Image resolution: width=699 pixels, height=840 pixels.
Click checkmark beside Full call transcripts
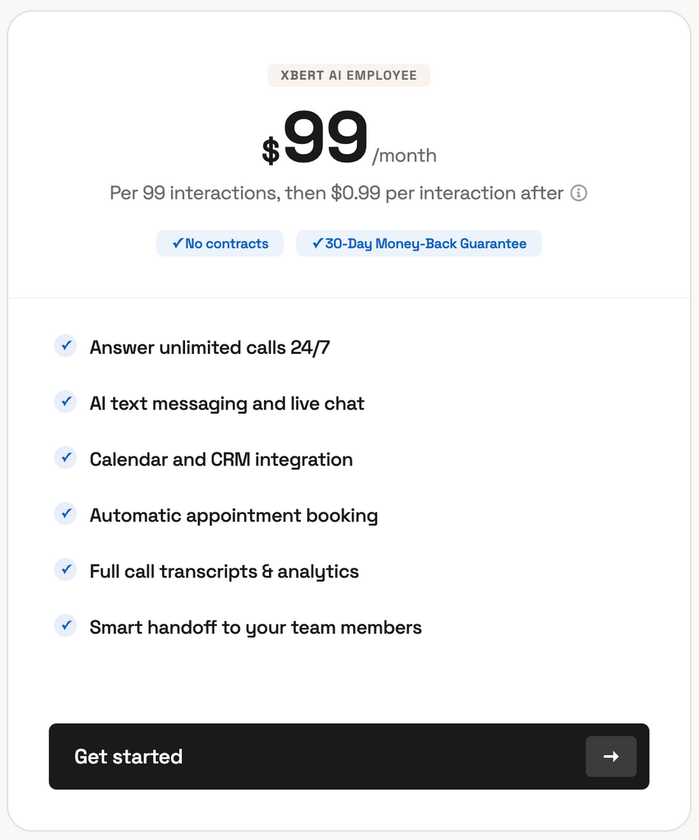coord(65,570)
